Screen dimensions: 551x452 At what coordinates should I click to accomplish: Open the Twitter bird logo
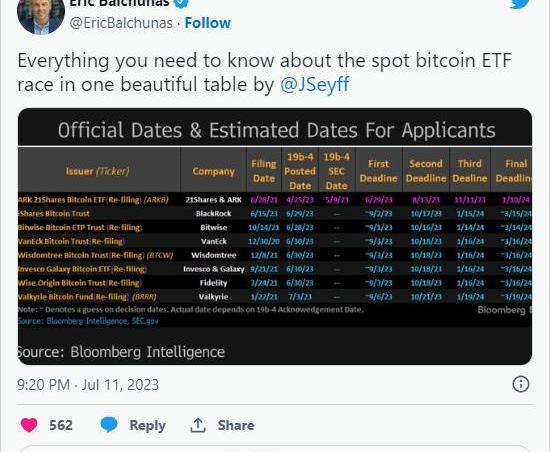520,4
